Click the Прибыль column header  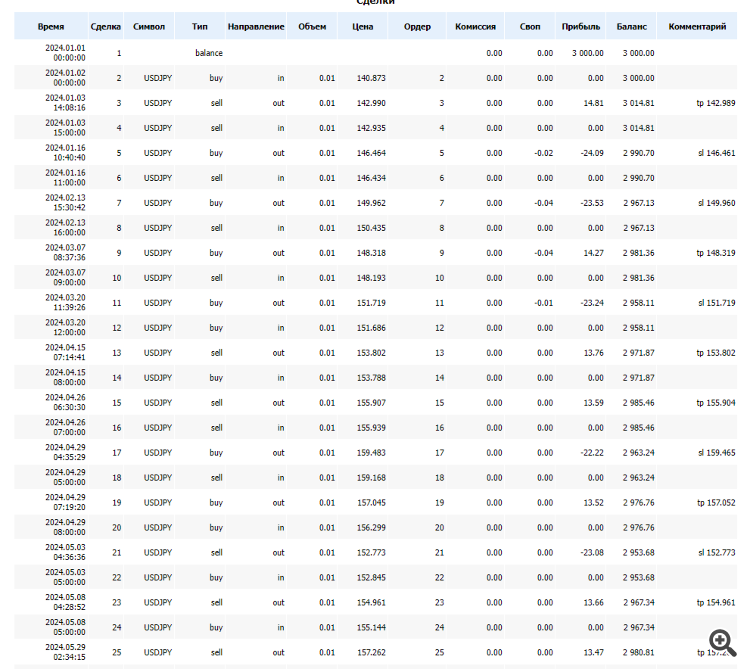581,27
